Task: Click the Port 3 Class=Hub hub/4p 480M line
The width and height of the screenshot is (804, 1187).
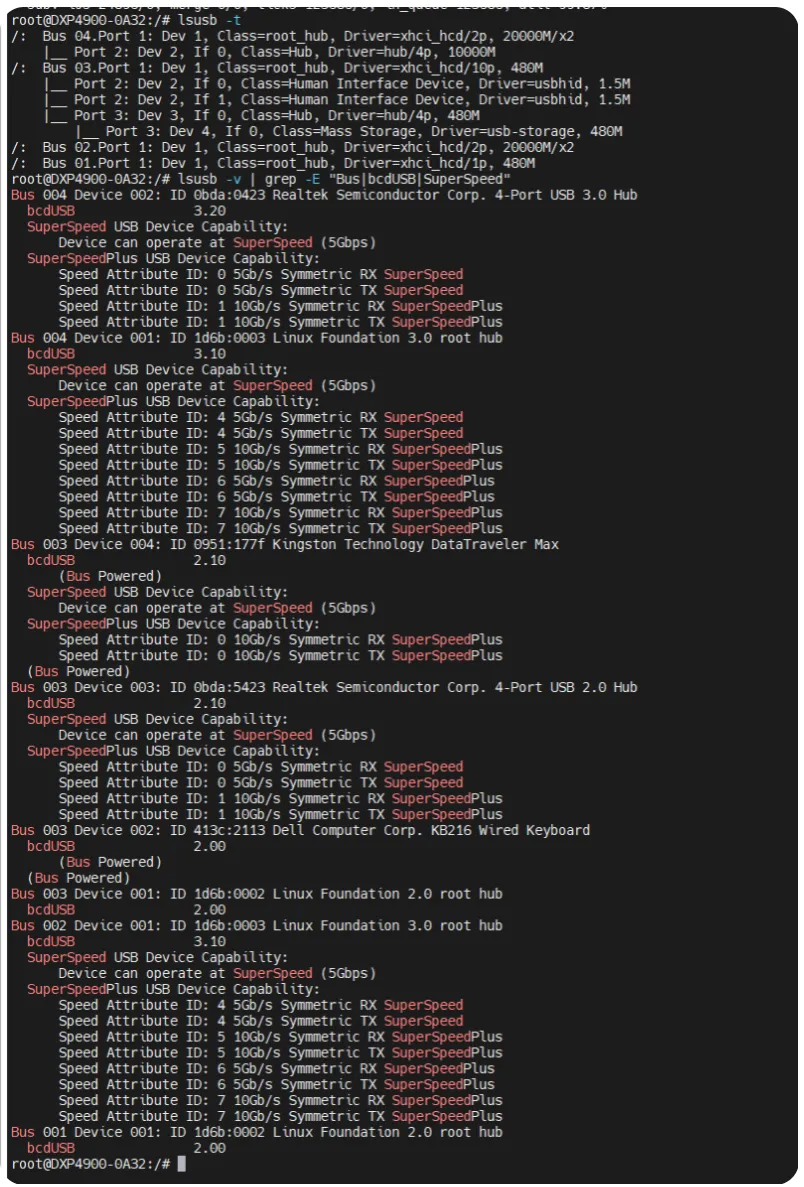Action: (261, 116)
